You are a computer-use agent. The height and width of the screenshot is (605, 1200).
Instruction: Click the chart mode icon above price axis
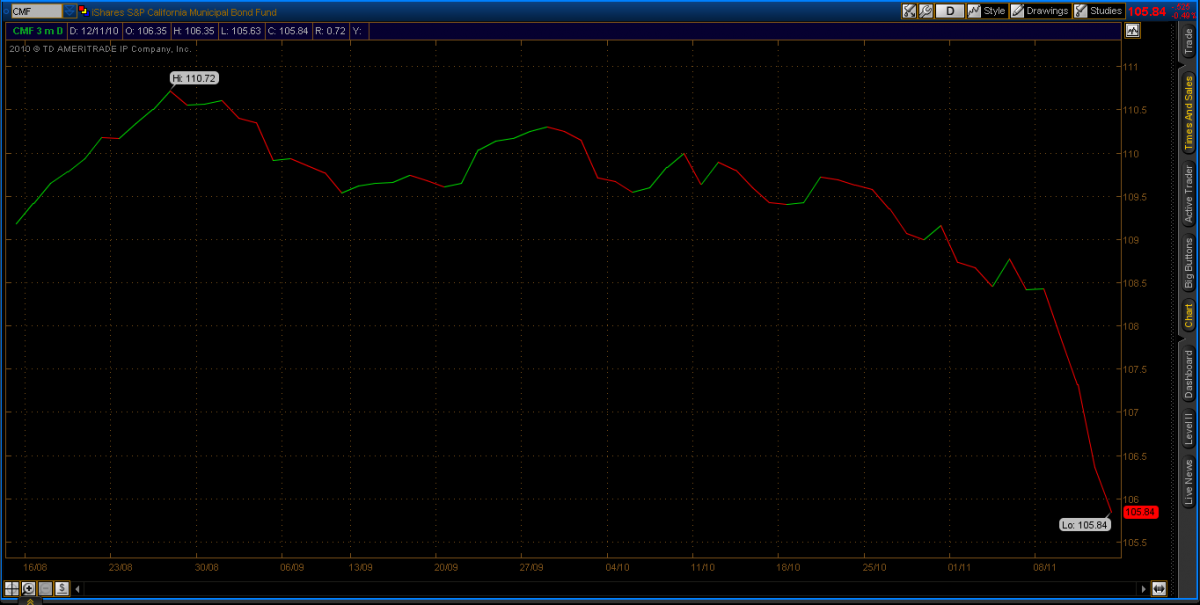click(1132, 31)
